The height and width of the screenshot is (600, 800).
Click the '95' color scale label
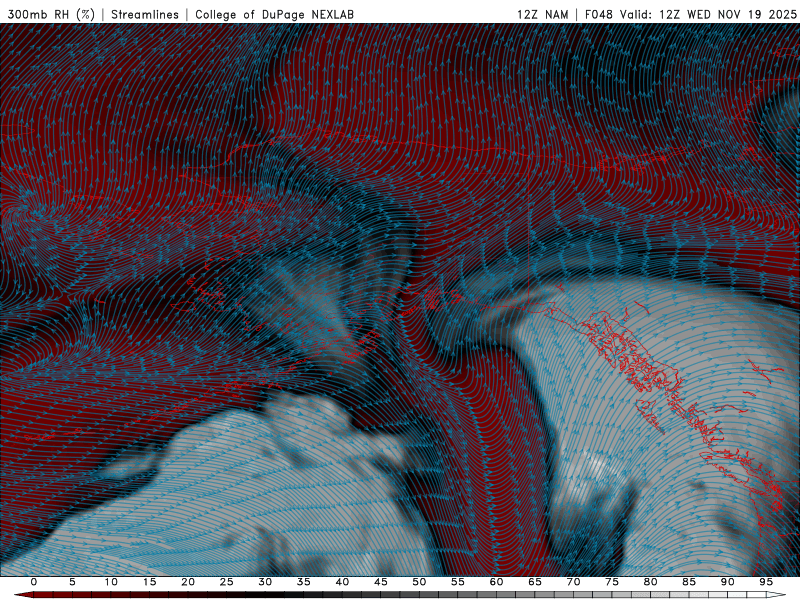766,582
